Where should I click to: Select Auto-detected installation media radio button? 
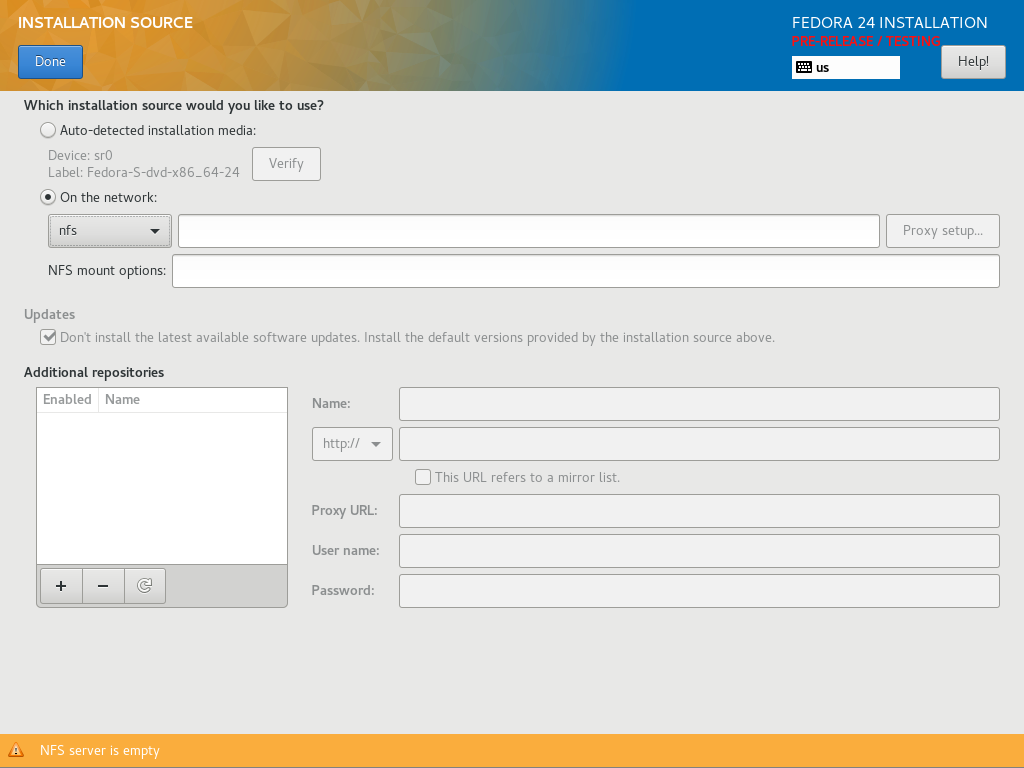[x=48, y=130]
